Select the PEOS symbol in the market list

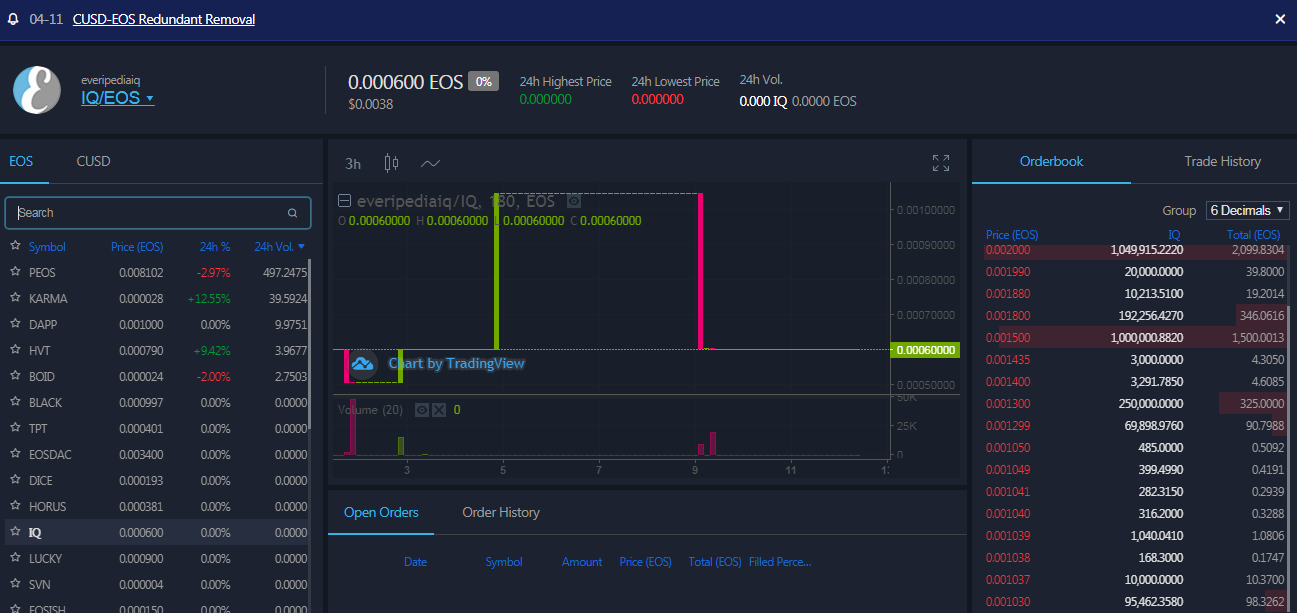(x=42, y=273)
